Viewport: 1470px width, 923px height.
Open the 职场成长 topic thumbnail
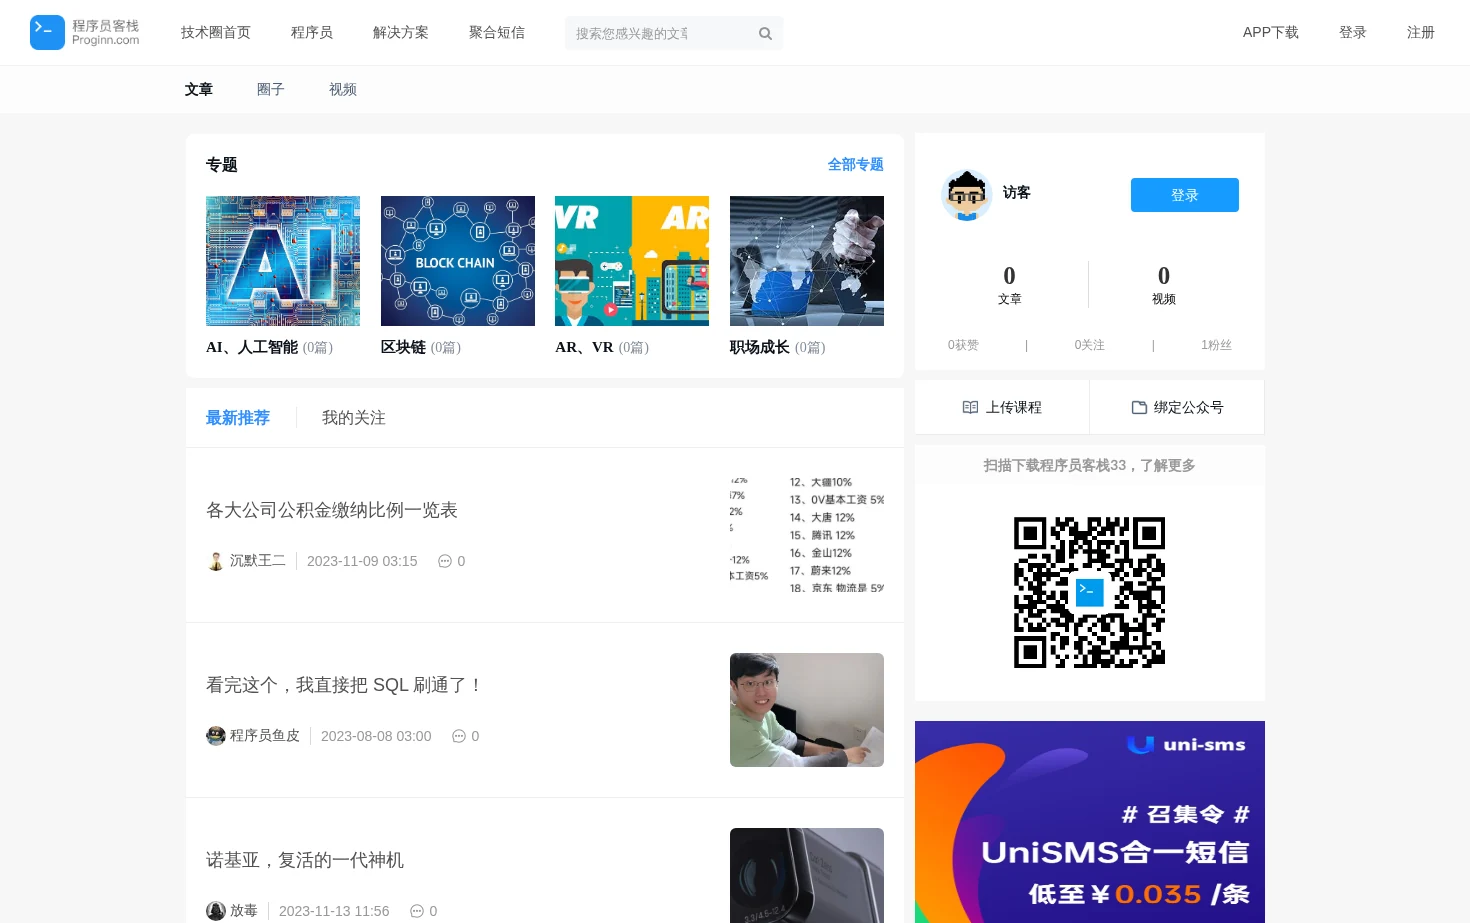point(807,261)
